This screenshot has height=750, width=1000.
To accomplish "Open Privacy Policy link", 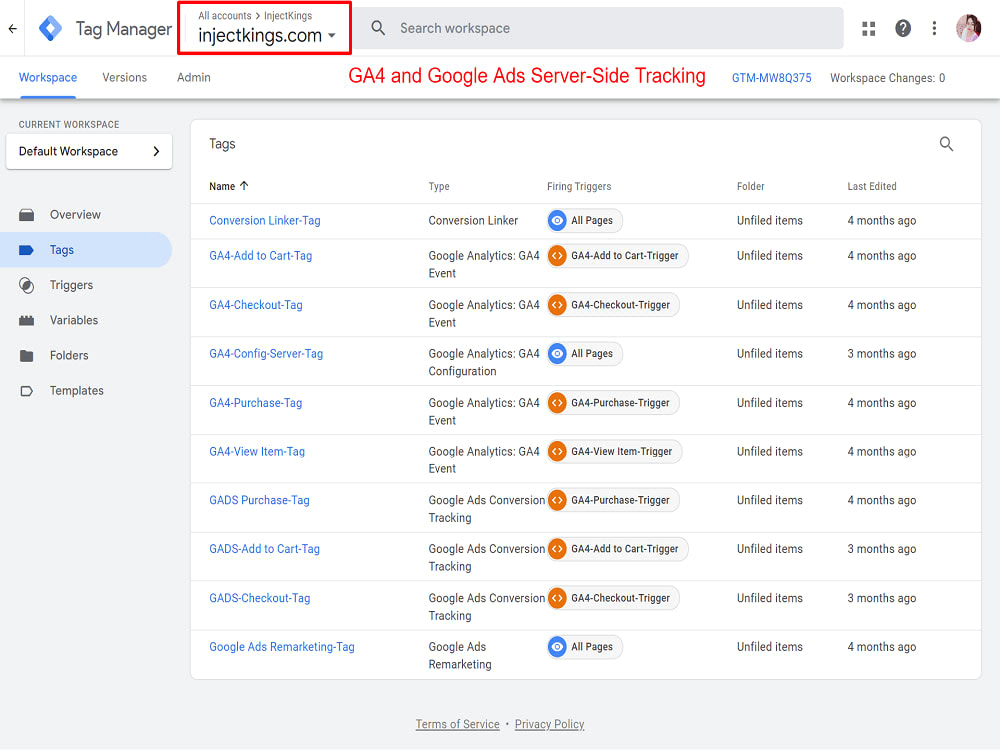I will click(549, 724).
